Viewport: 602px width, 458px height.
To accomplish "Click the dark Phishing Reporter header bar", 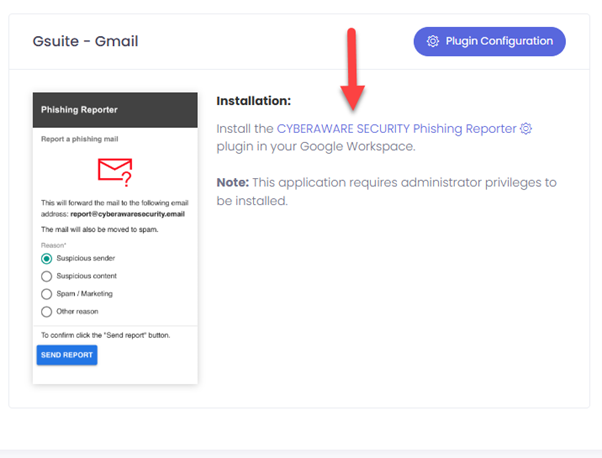I will point(115,108).
